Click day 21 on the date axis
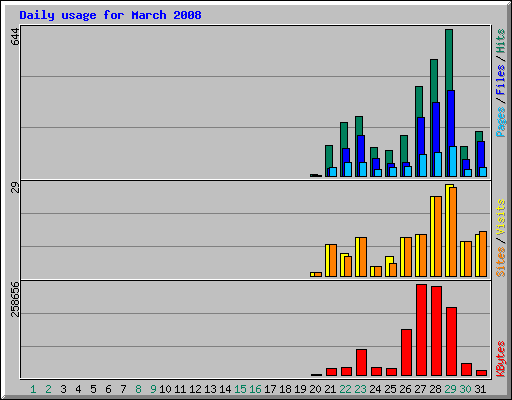Screen dimensions: 512x400 click(330, 389)
